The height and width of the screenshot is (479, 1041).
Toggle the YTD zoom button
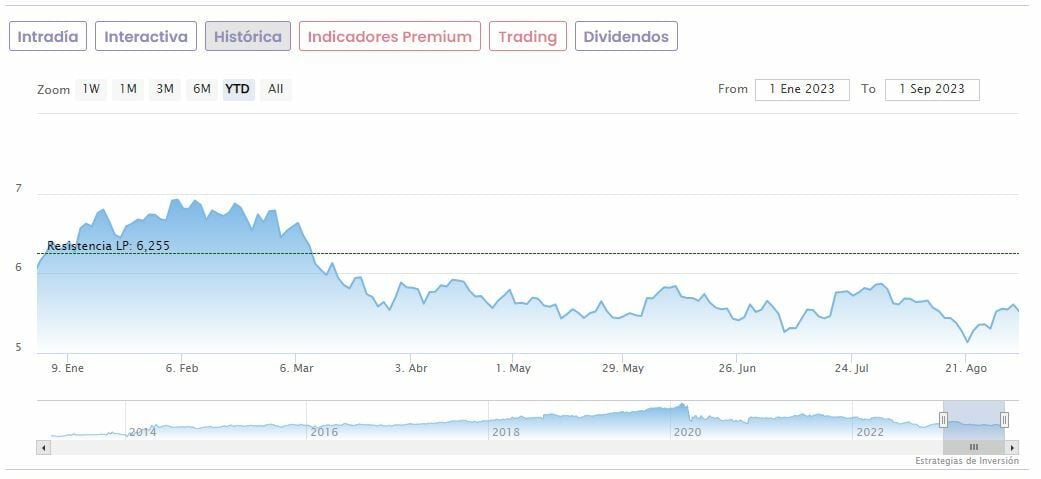tap(238, 89)
